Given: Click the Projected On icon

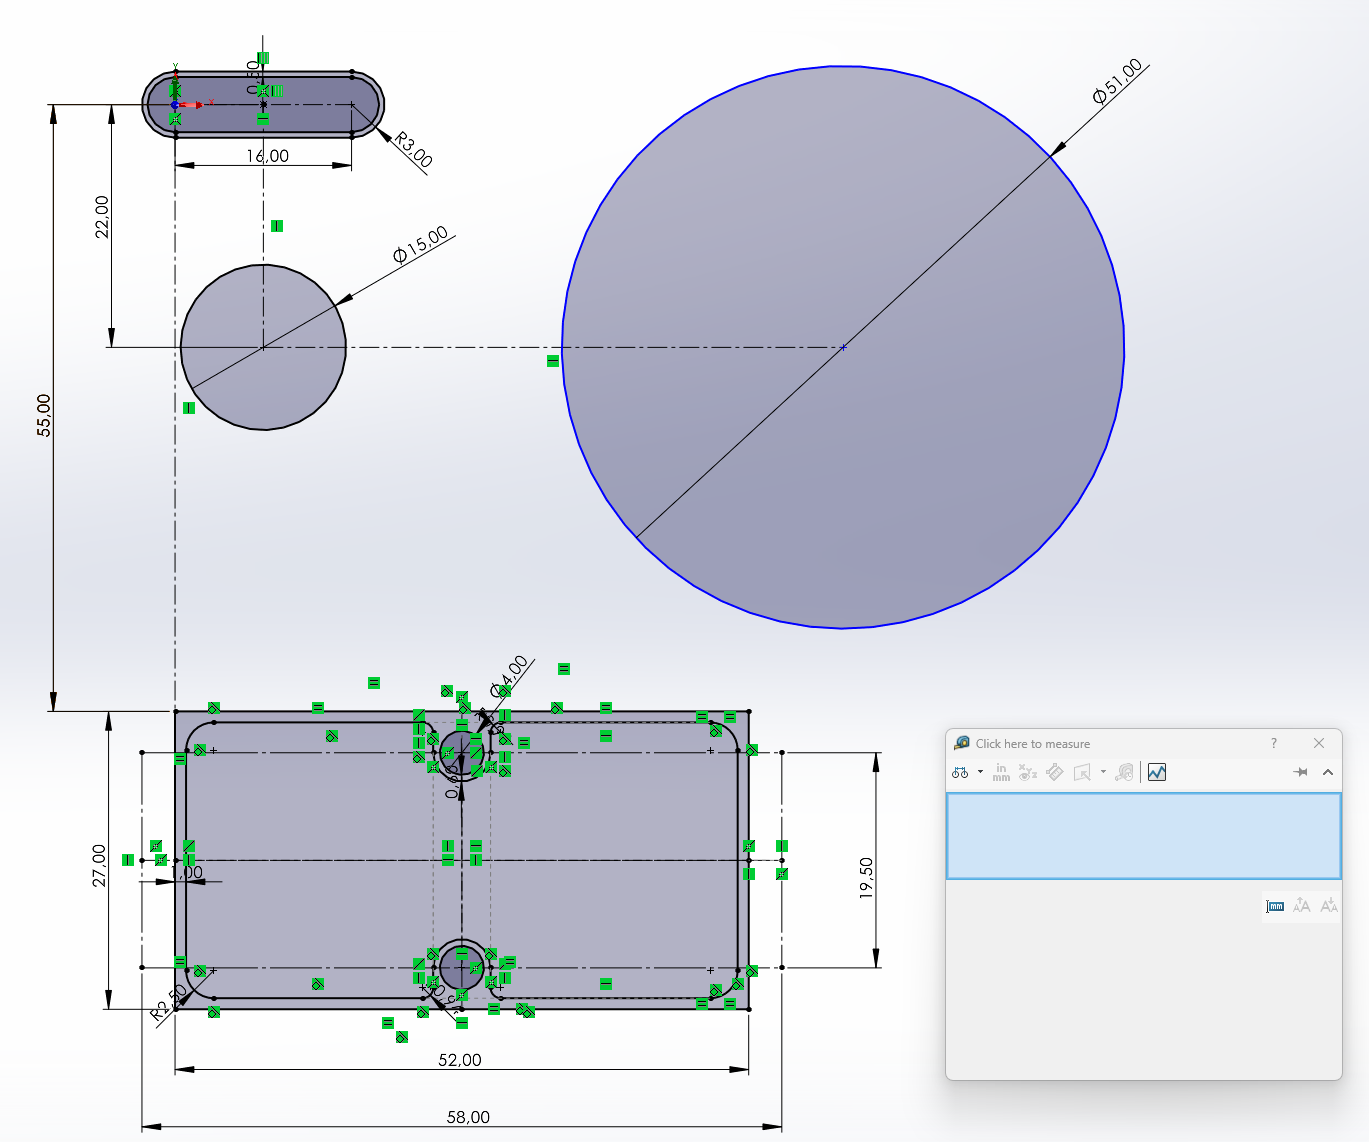Looking at the screenshot, I should click(x=1082, y=772).
